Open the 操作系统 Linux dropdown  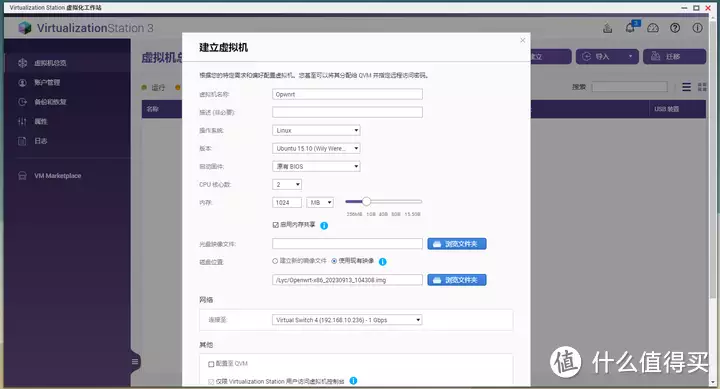(x=316, y=130)
